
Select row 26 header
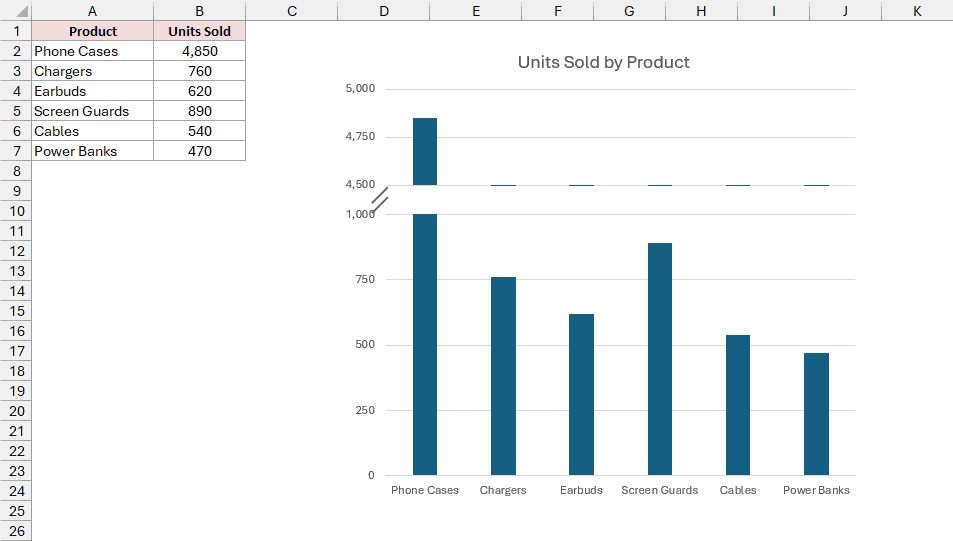point(16,531)
